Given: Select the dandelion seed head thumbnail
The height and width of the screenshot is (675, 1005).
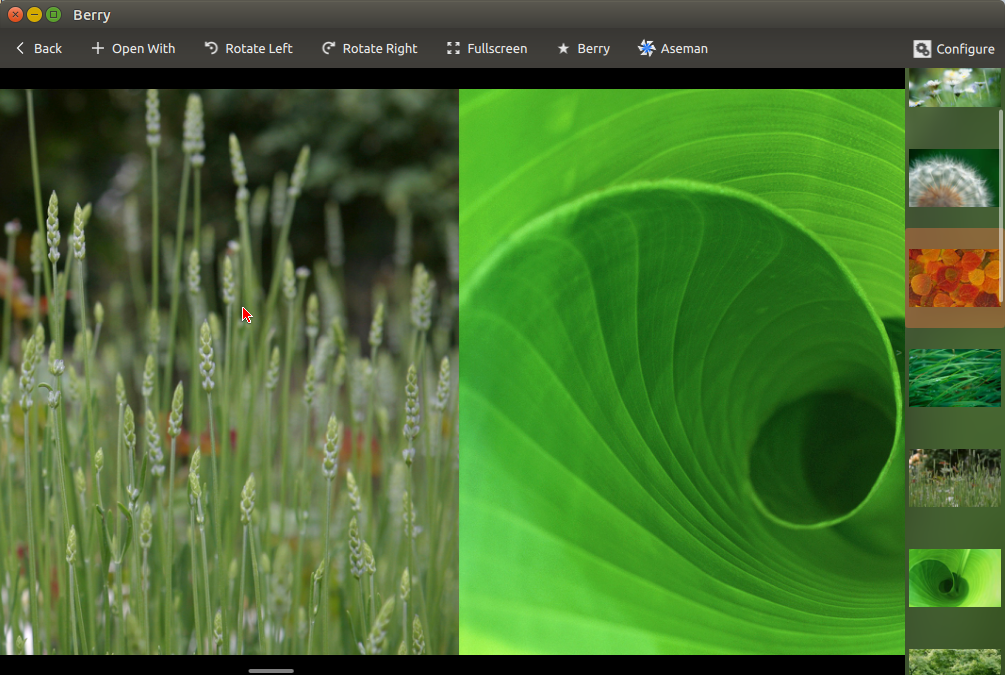Looking at the screenshot, I should pos(954,178).
